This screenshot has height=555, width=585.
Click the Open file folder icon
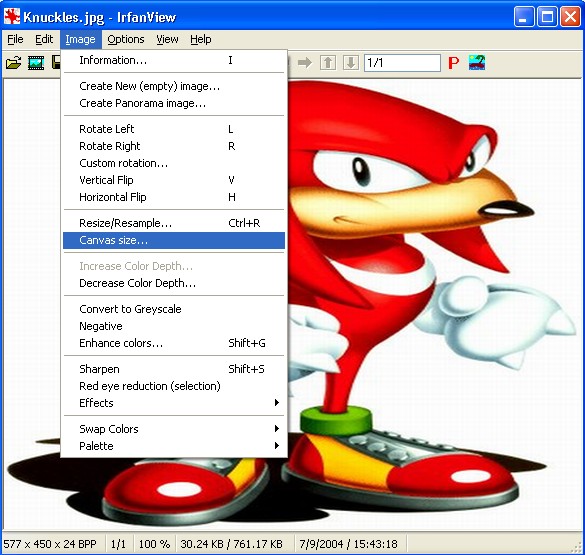point(13,63)
